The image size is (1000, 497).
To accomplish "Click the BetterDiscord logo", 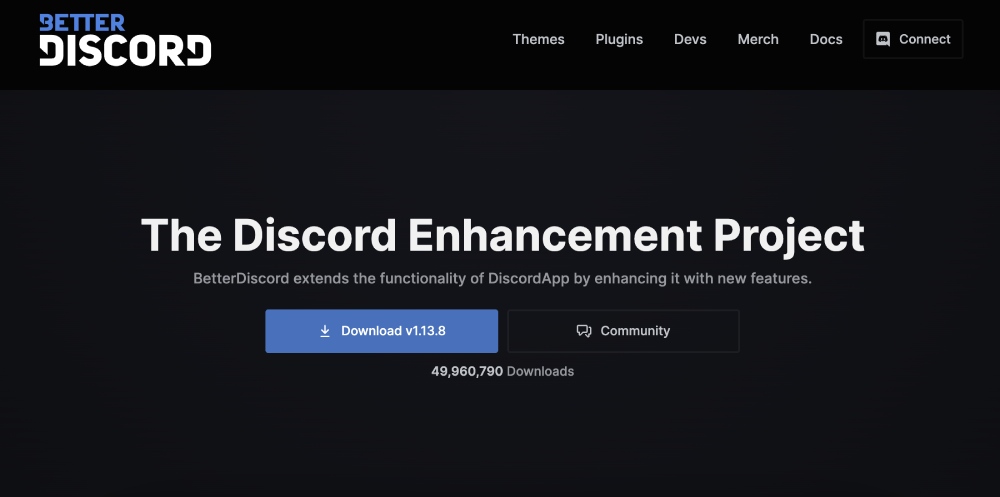I will 125,40.
